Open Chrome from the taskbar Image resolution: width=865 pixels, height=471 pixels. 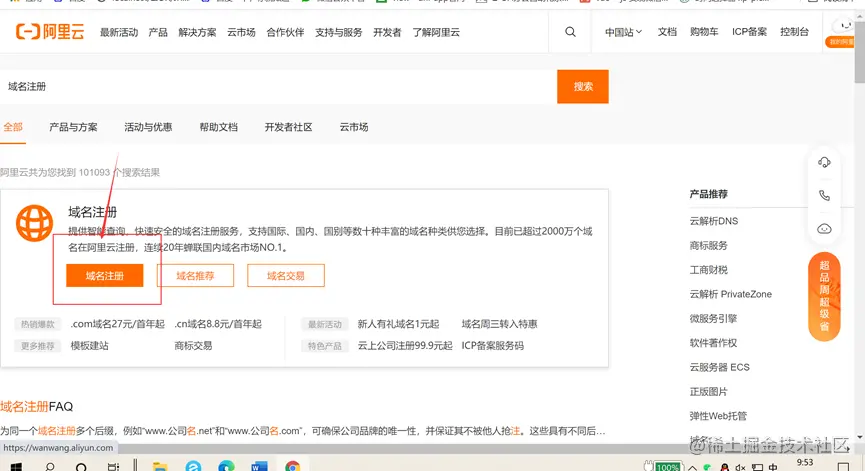pos(292,467)
